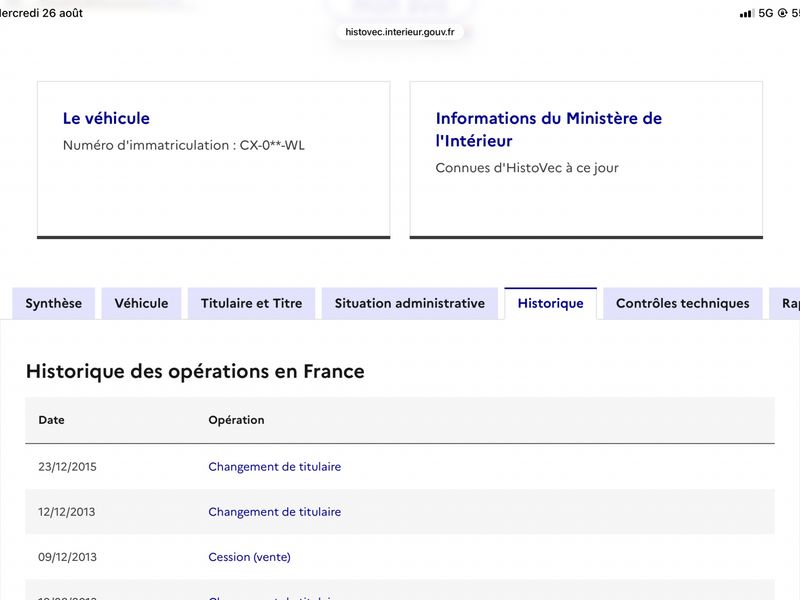The width and height of the screenshot is (800, 600).
Task: Tap the histovec.interieur.gouv.fr address bar
Action: click(400, 32)
